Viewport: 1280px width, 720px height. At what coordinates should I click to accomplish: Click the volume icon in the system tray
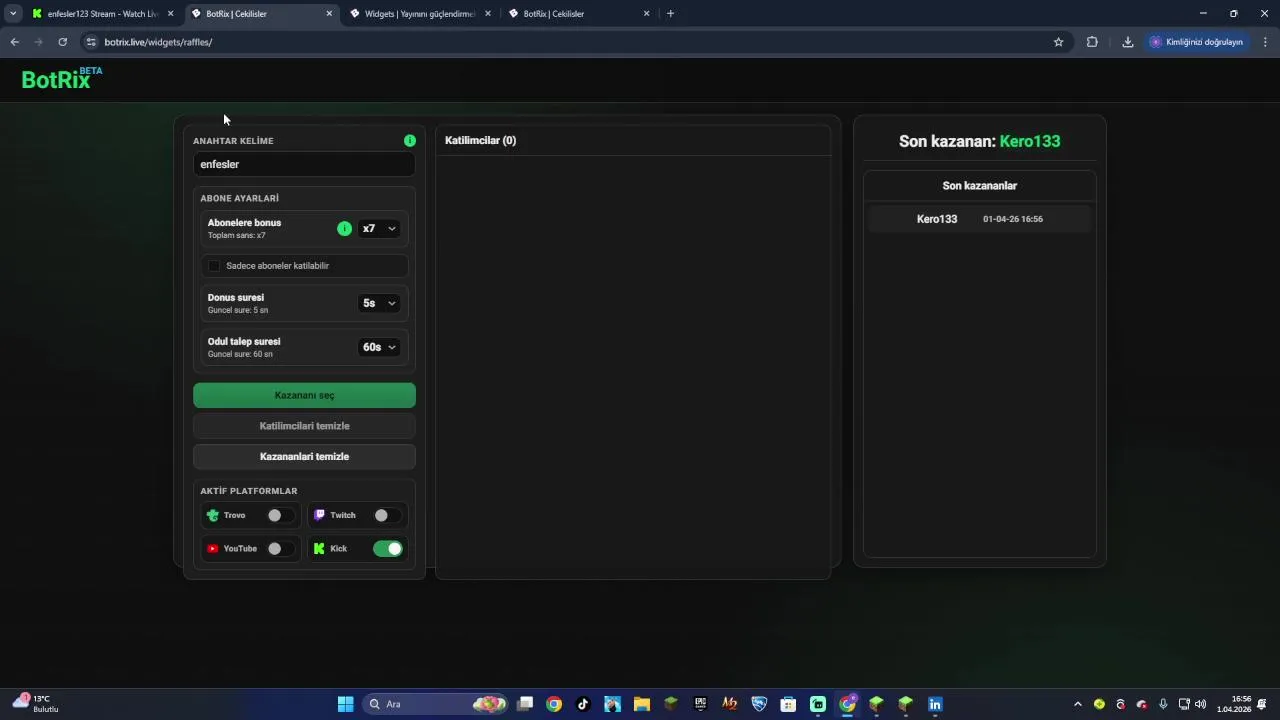pos(1201,704)
